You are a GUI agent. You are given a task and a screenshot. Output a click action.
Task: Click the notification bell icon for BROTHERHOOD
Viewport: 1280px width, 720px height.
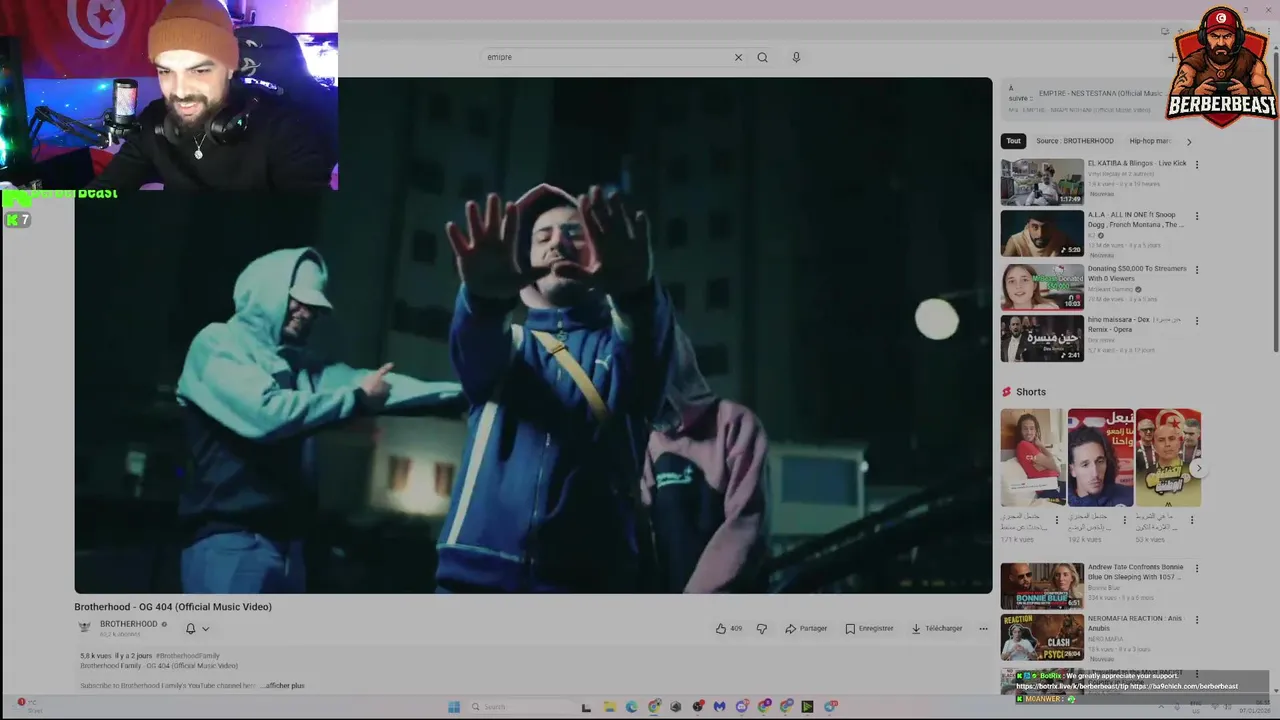[x=190, y=629]
